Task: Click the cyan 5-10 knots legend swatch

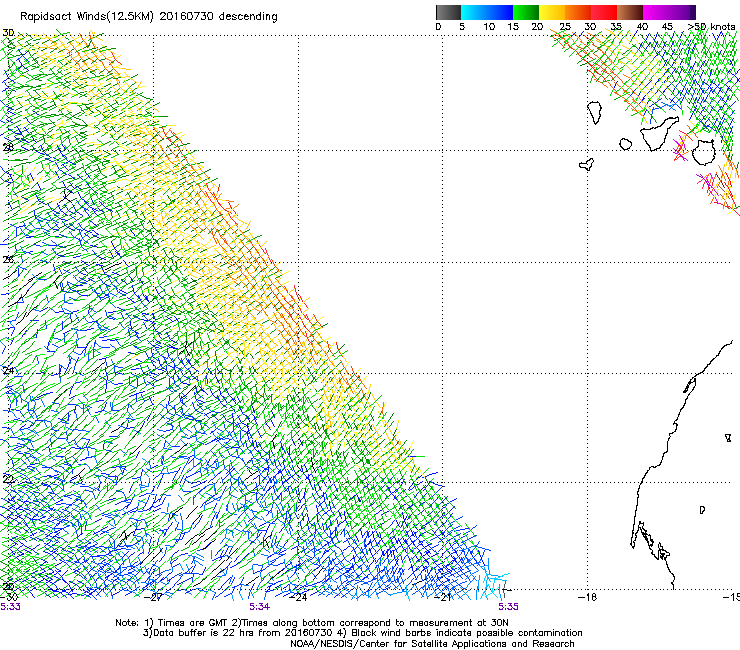Action: [473, 12]
